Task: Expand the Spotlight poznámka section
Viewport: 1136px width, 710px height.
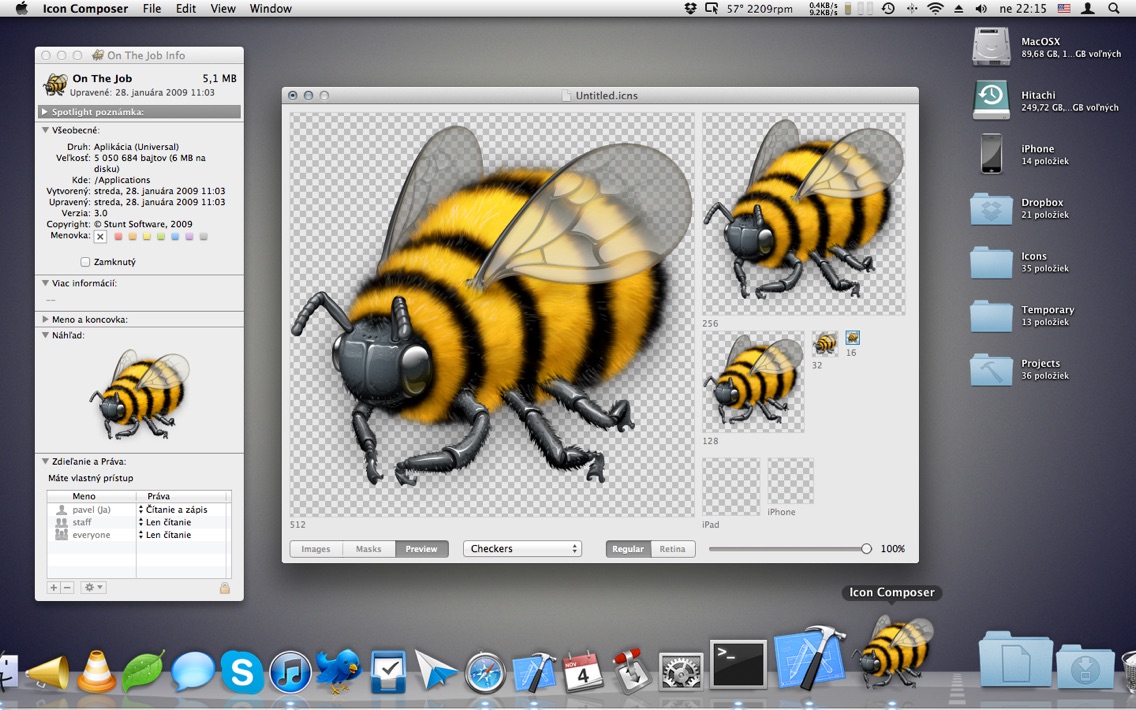Action: 45,112
